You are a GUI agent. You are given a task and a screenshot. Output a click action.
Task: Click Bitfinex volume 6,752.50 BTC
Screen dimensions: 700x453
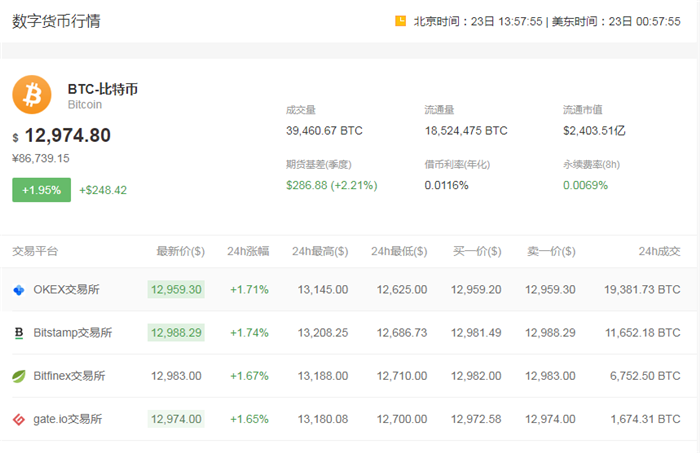click(645, 376)
